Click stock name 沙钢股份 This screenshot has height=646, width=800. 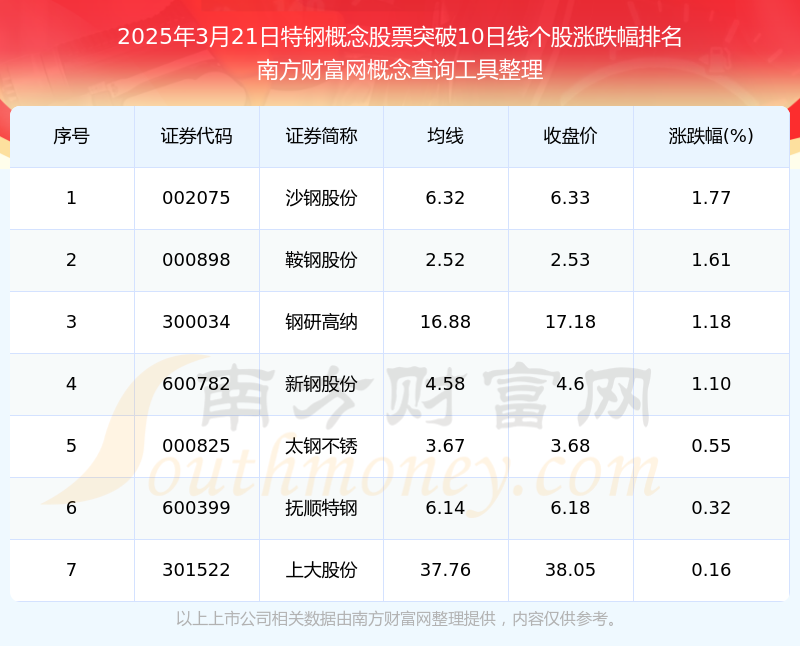[321, 198]
